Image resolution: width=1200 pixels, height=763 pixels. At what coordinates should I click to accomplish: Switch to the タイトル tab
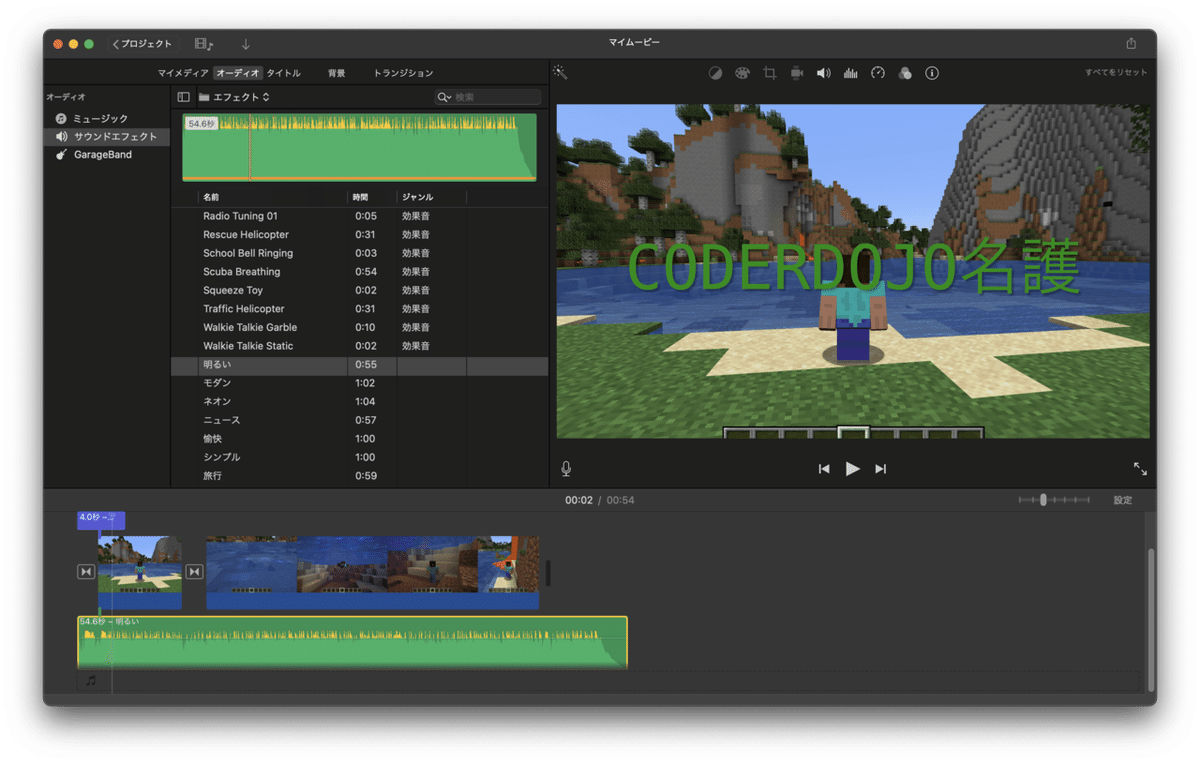click(283, 73)
